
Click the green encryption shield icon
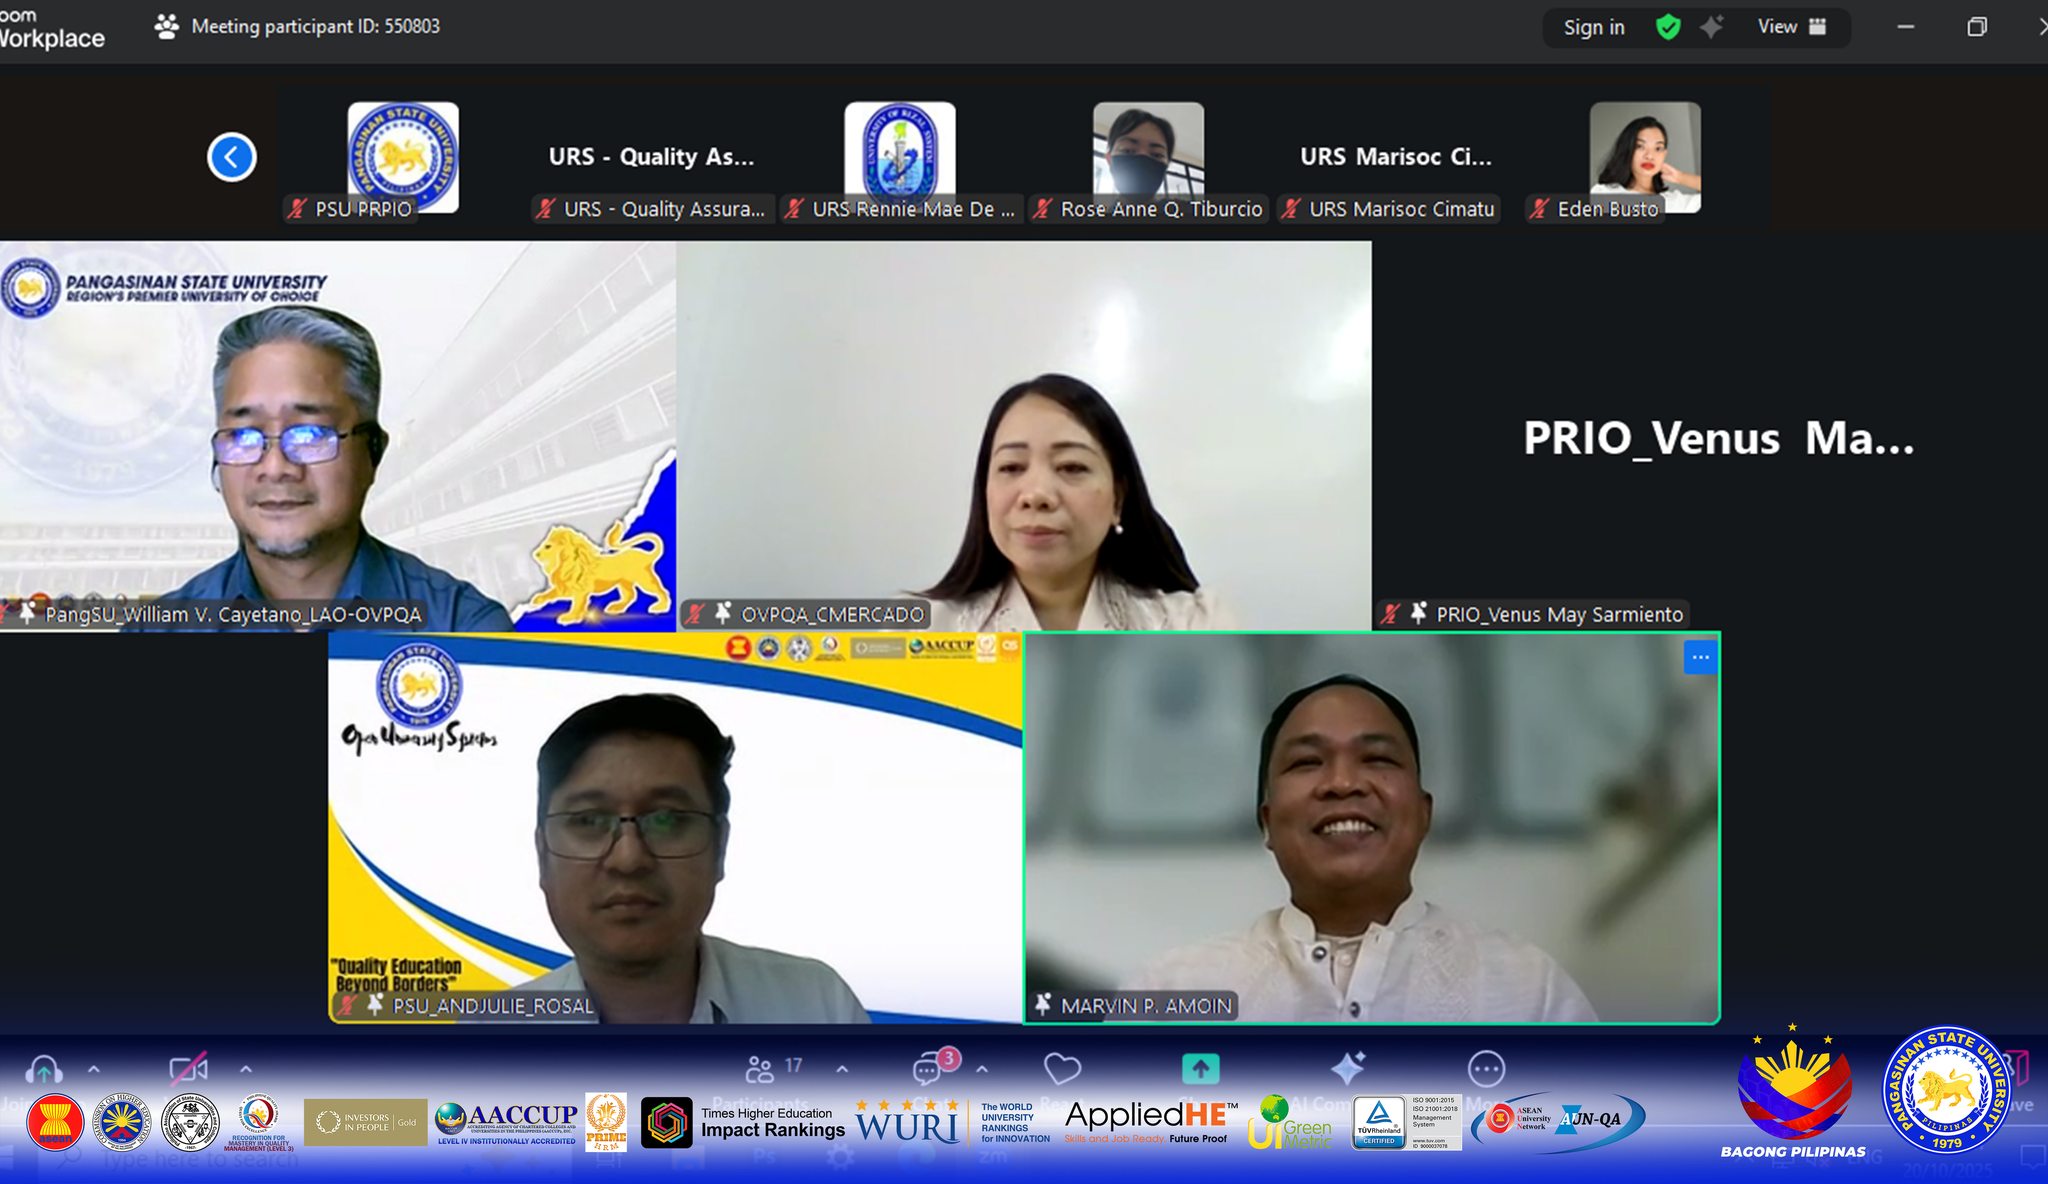coord(1668,27)
